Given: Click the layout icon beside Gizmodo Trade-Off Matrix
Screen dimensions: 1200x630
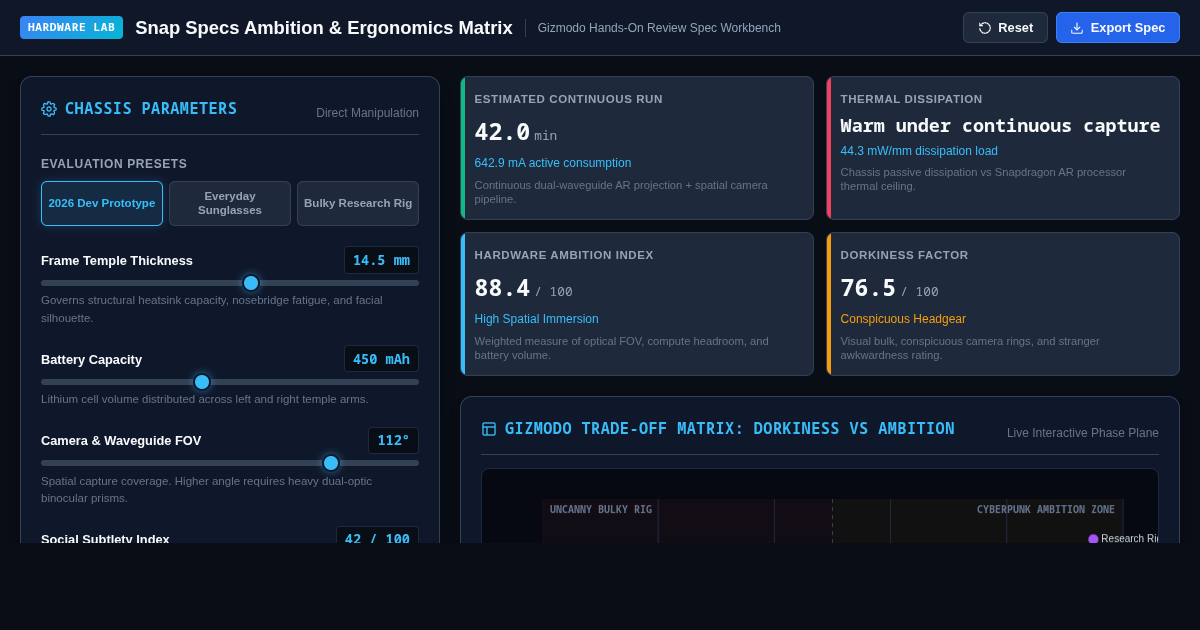Looking at the screenshot, I should tap(489, 429).
